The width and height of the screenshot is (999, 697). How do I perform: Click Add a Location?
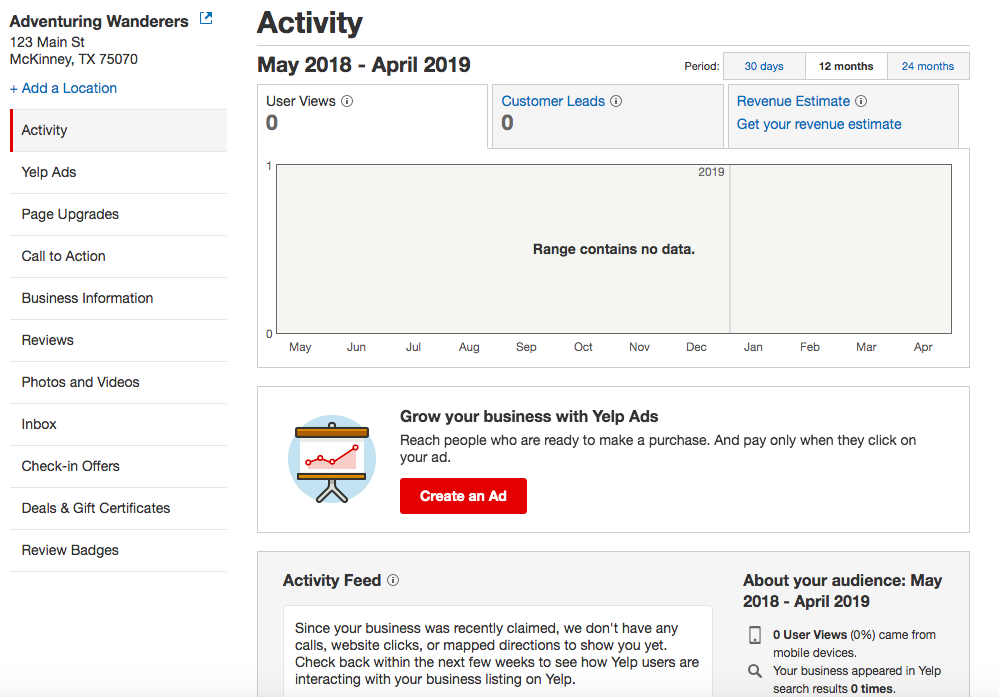click(63, 88)
